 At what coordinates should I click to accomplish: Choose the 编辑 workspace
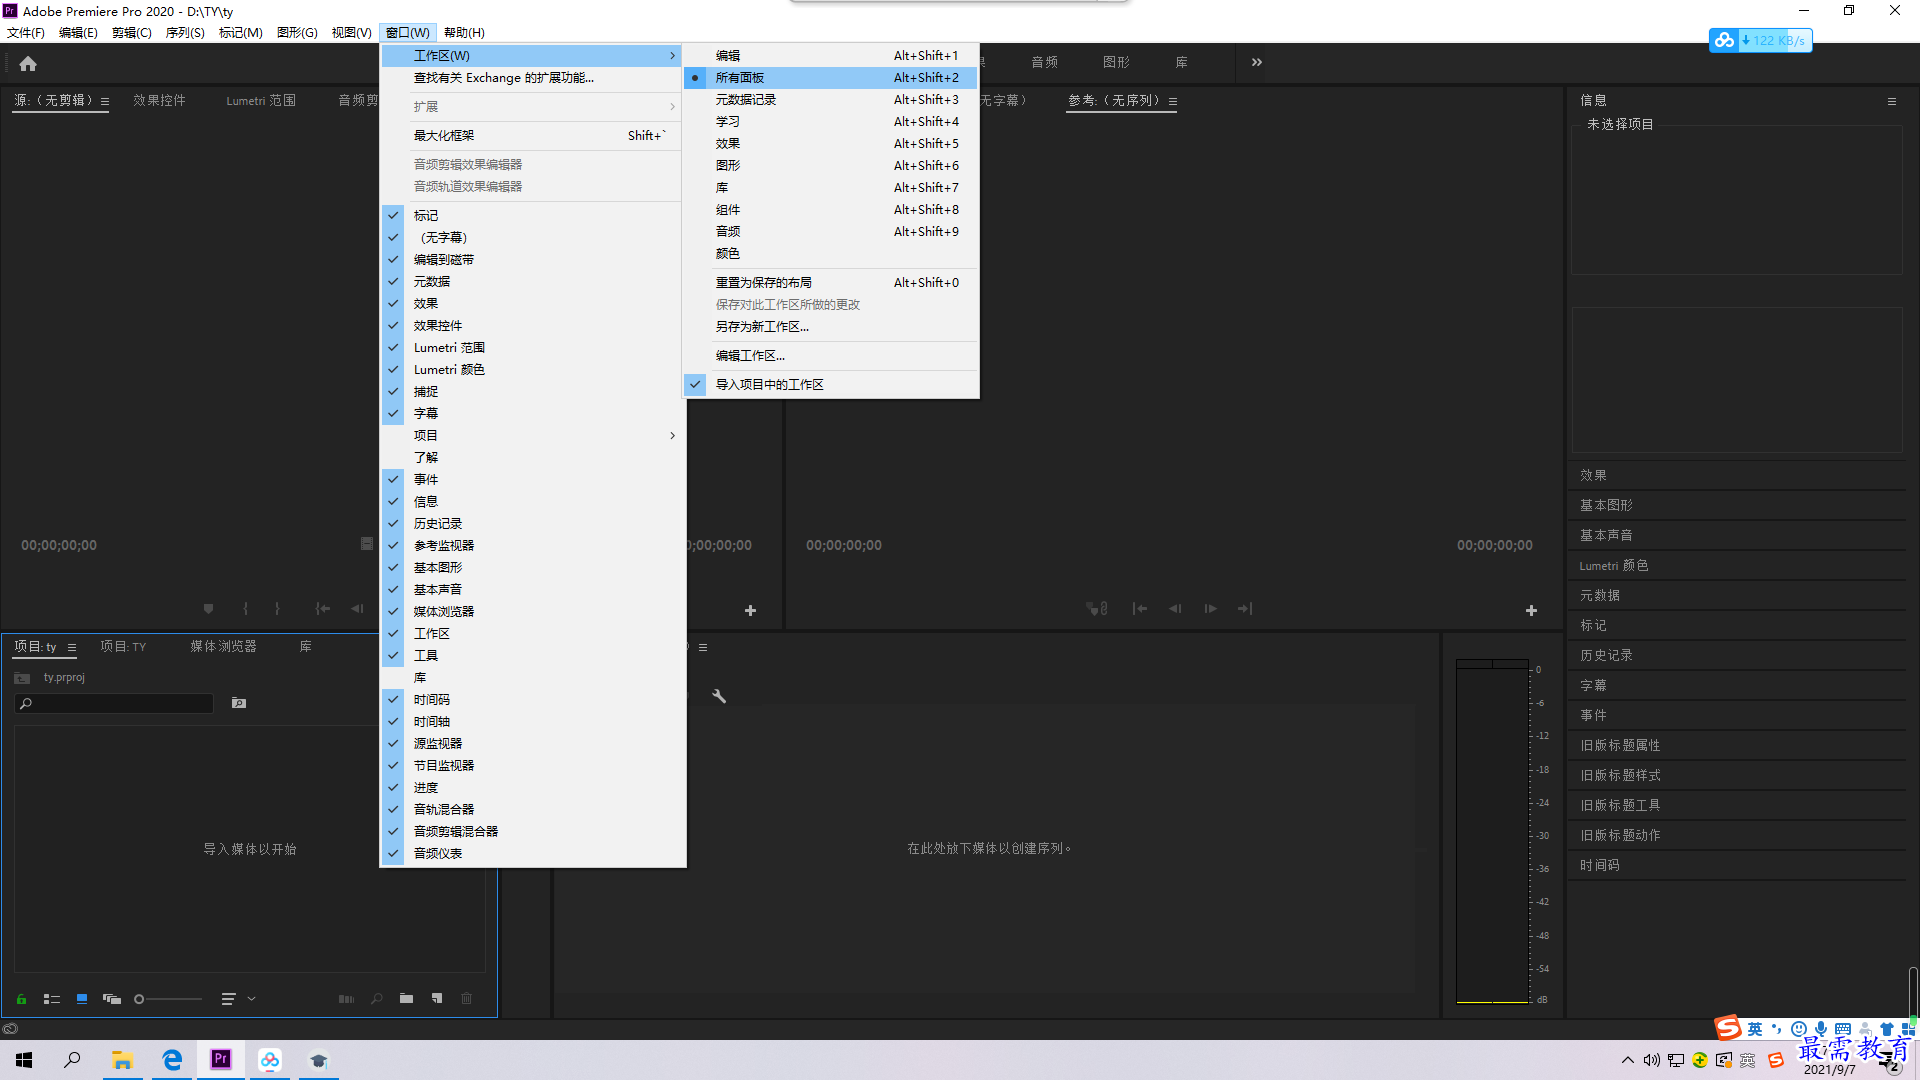tap(830, 55)
